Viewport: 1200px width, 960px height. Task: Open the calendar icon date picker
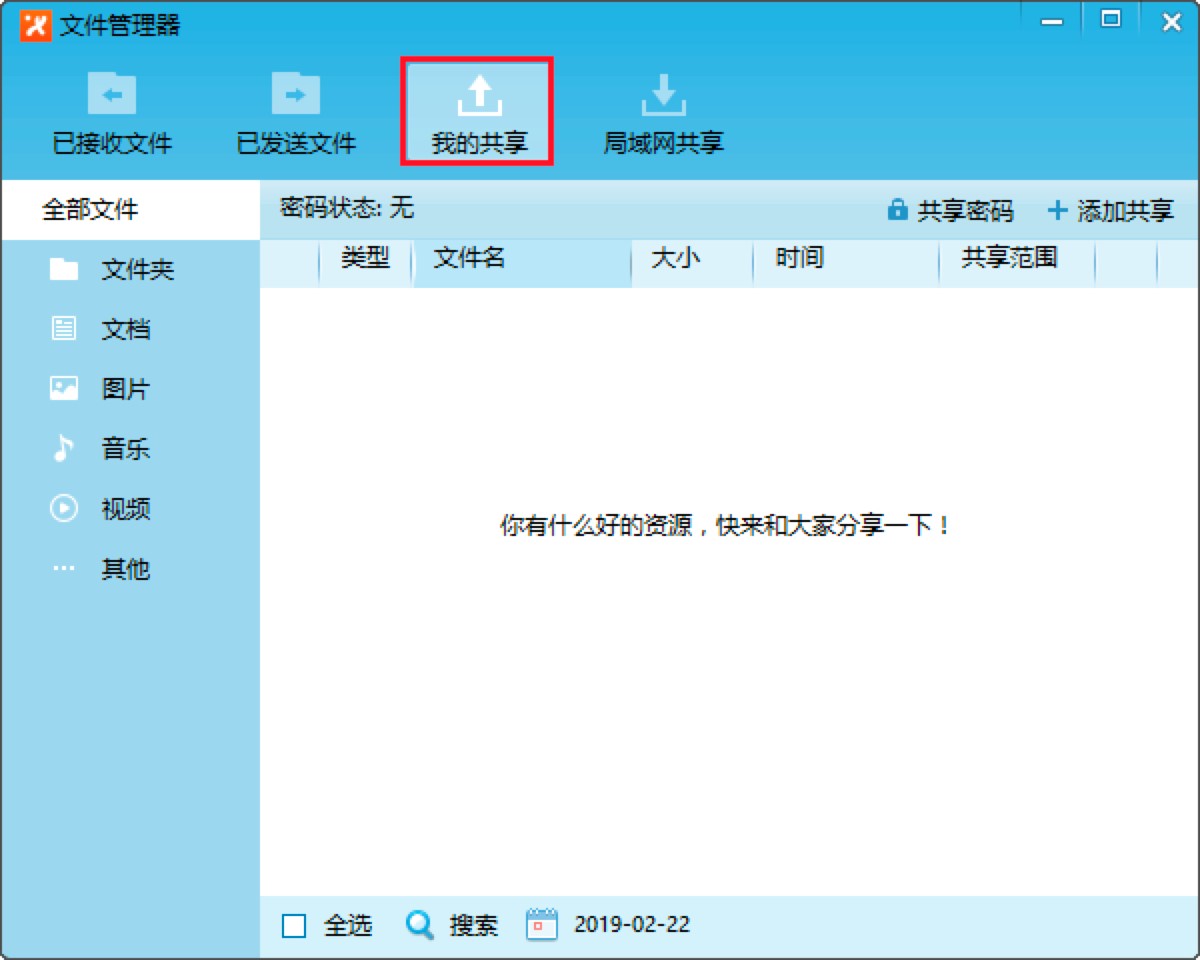click(x=541, y=924)
